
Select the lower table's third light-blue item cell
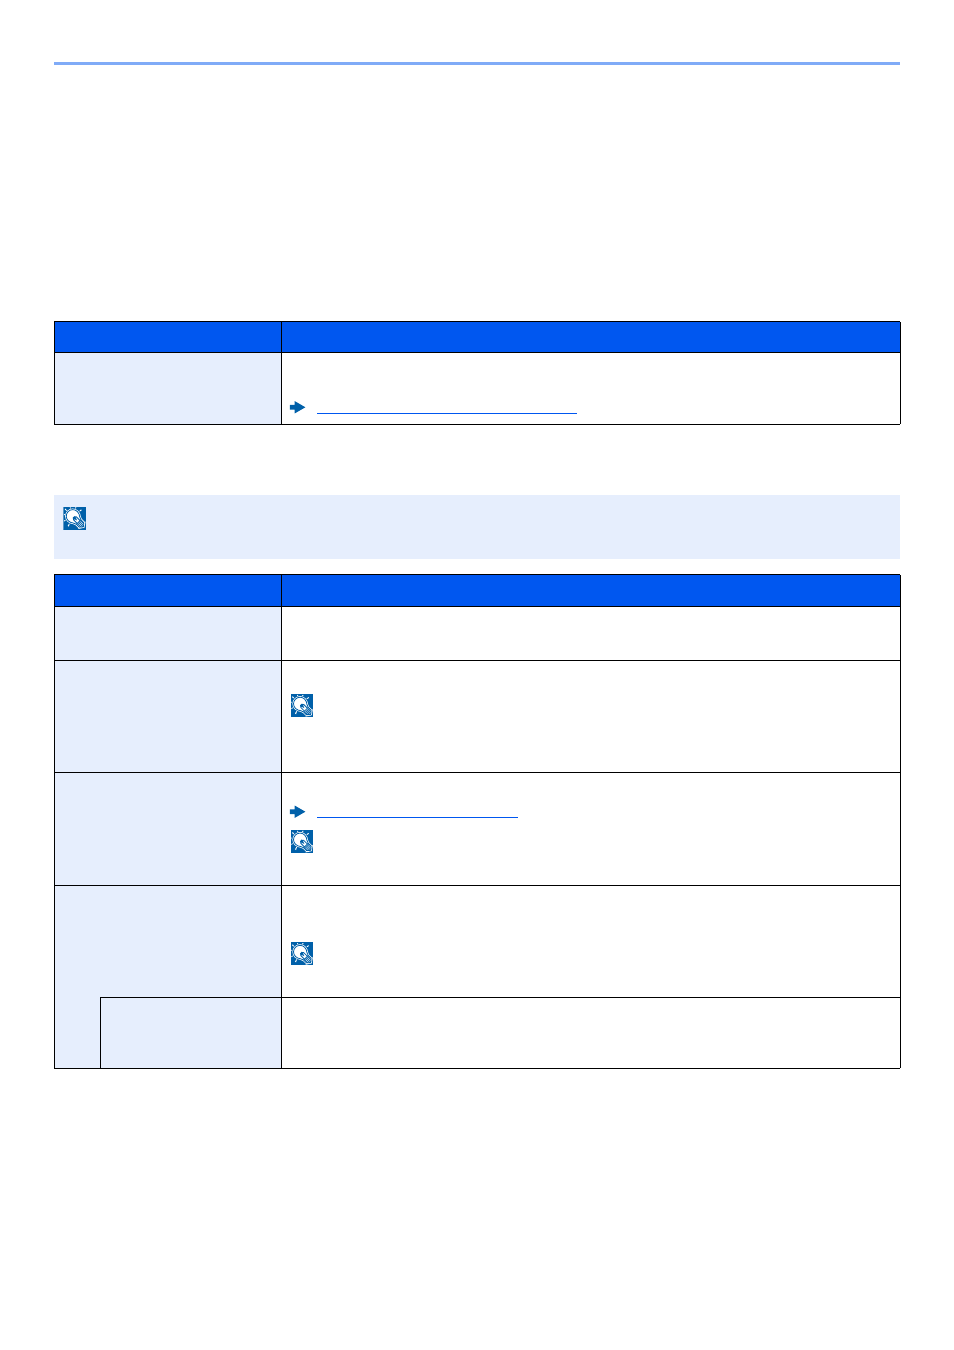coord(168,829)
